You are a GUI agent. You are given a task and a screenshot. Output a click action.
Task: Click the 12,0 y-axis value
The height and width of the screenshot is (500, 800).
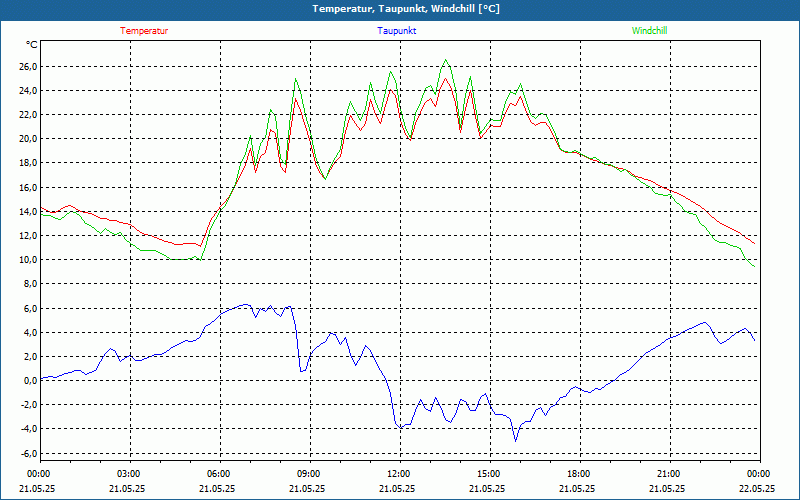tap(28, 235)
